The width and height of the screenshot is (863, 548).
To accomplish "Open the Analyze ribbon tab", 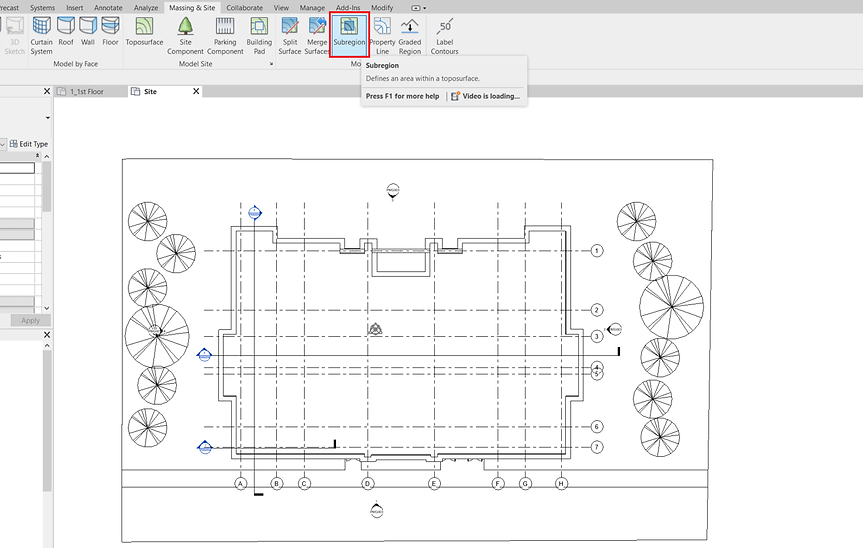I will (146, 8).
